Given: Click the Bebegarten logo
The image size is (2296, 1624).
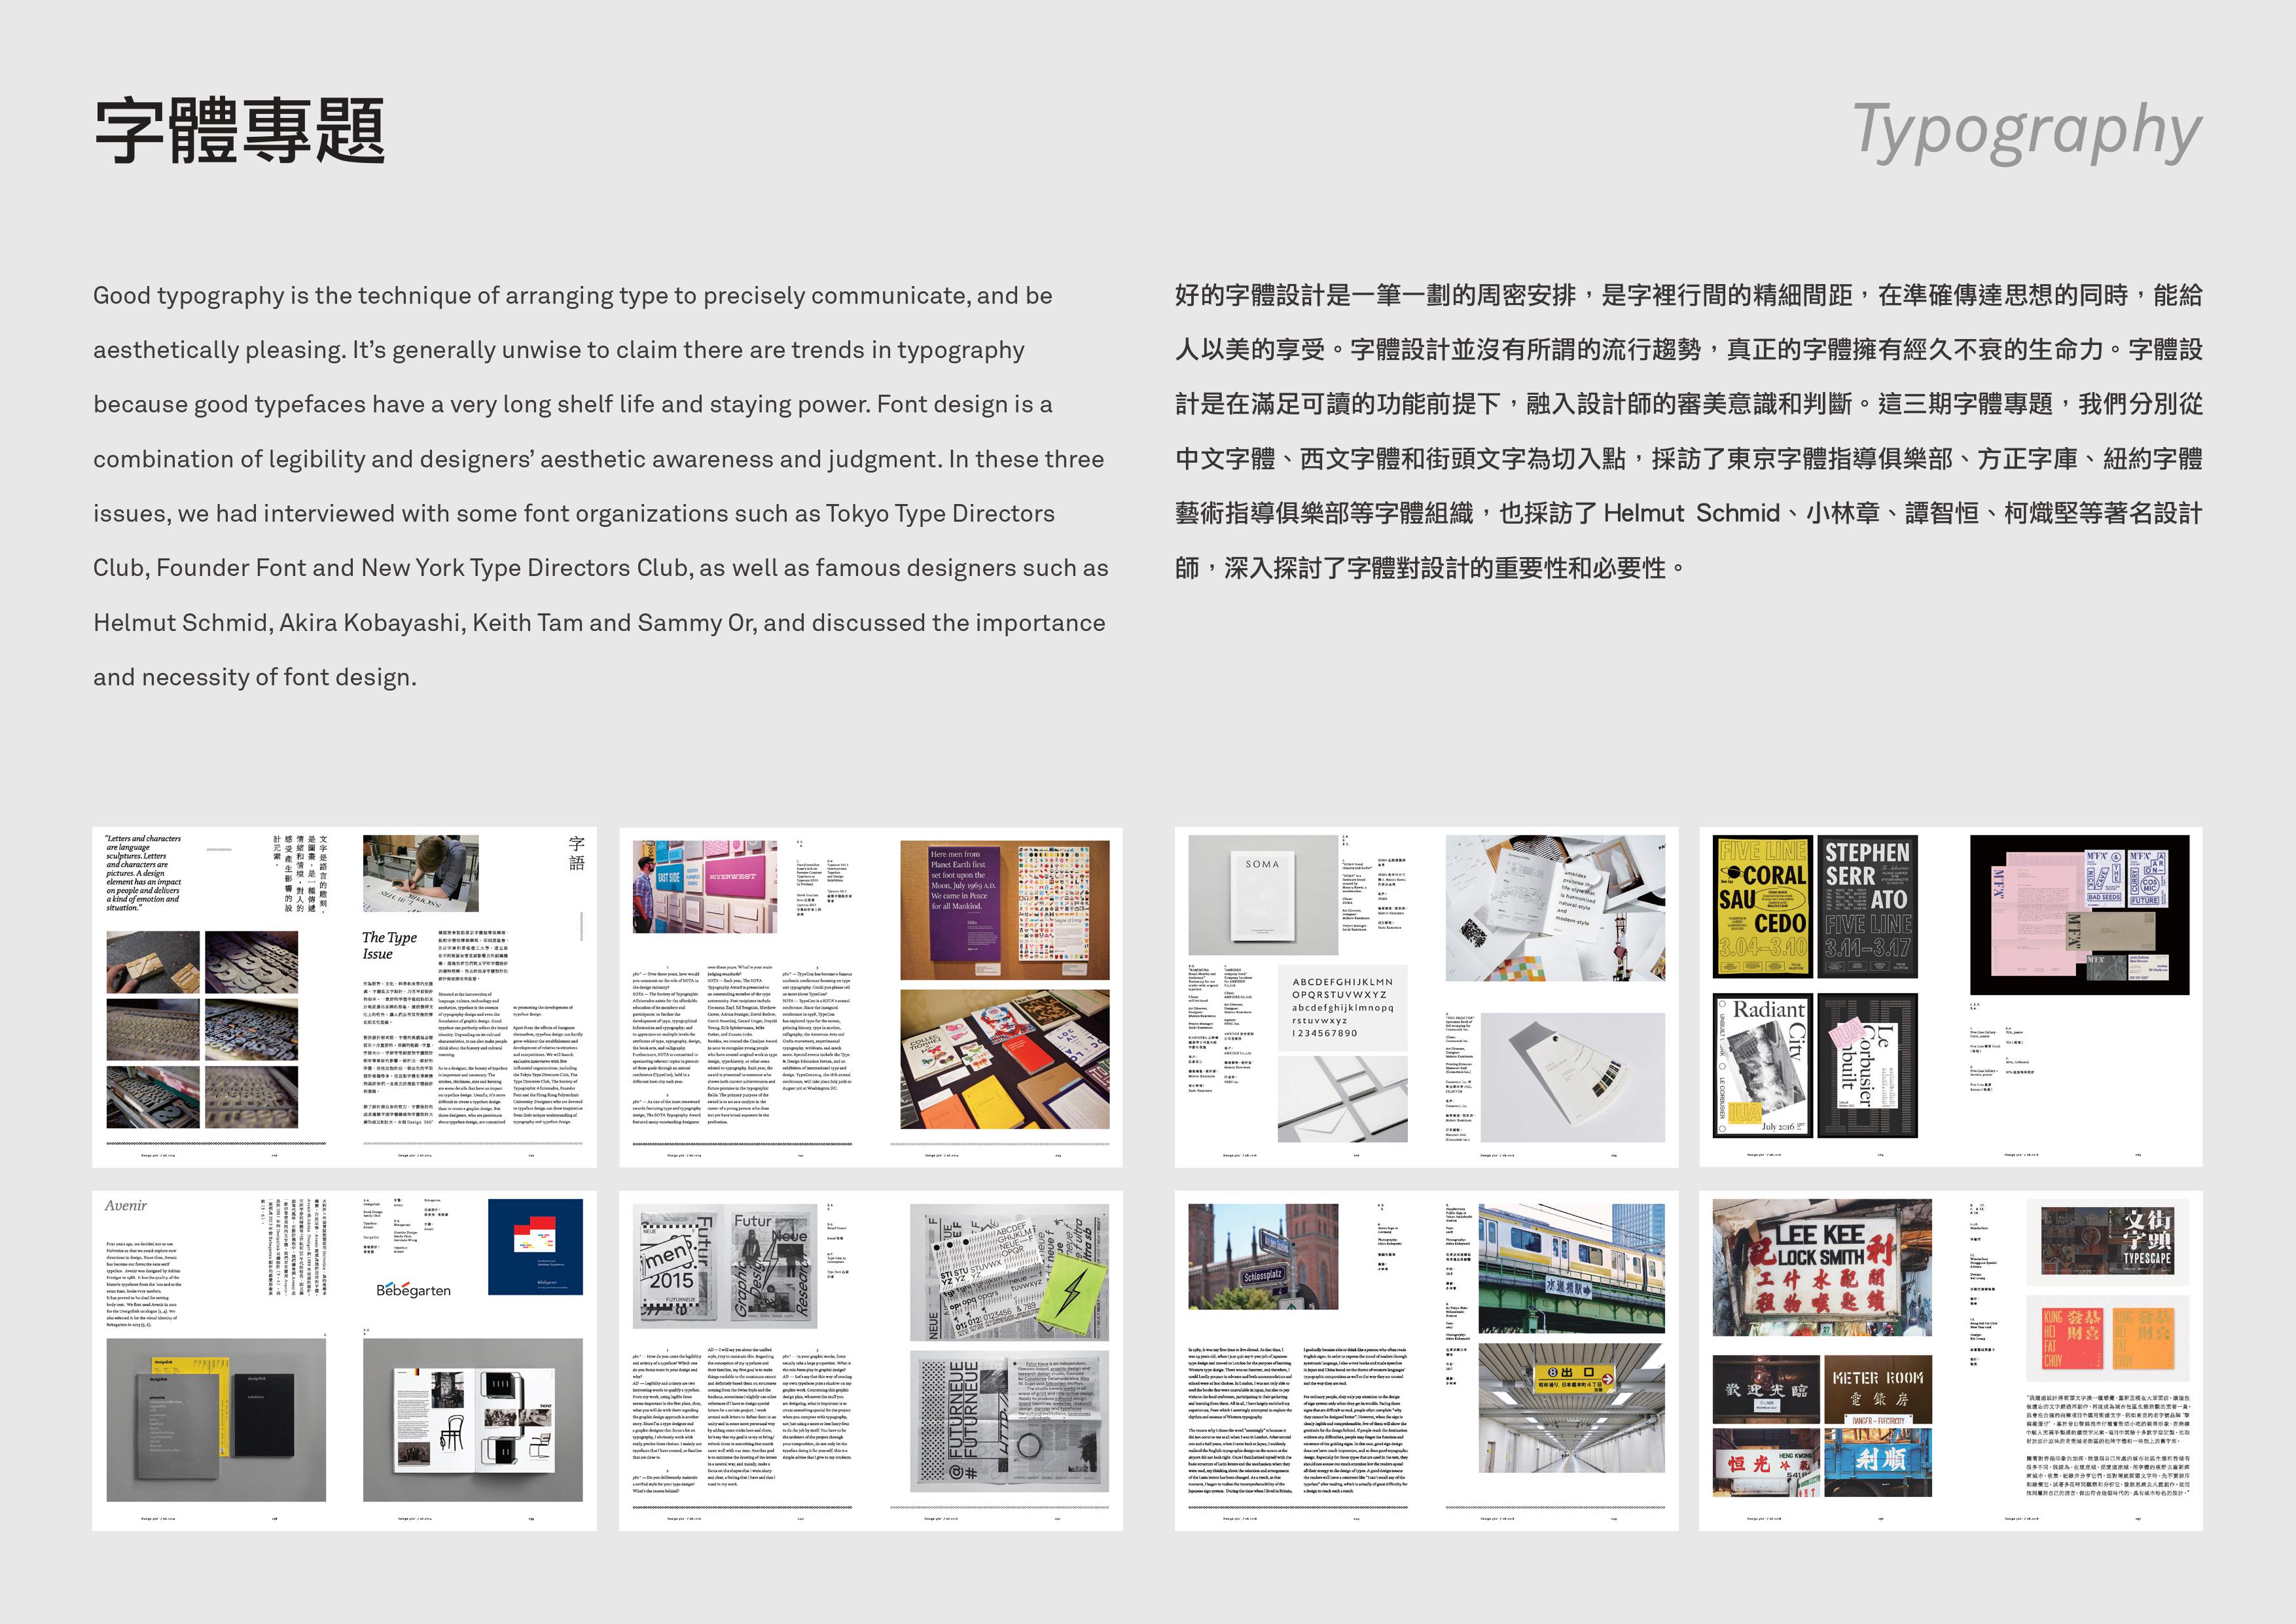Looking at the screenshot, I should click(x=413, y=1290).
